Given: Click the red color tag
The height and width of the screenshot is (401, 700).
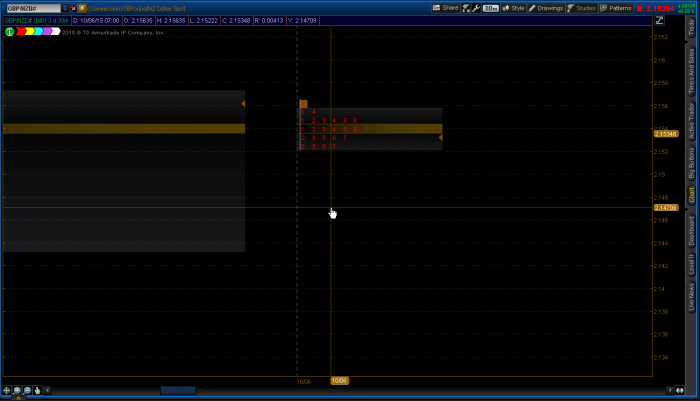Looking at the screenshot, I should coord(18,31).
